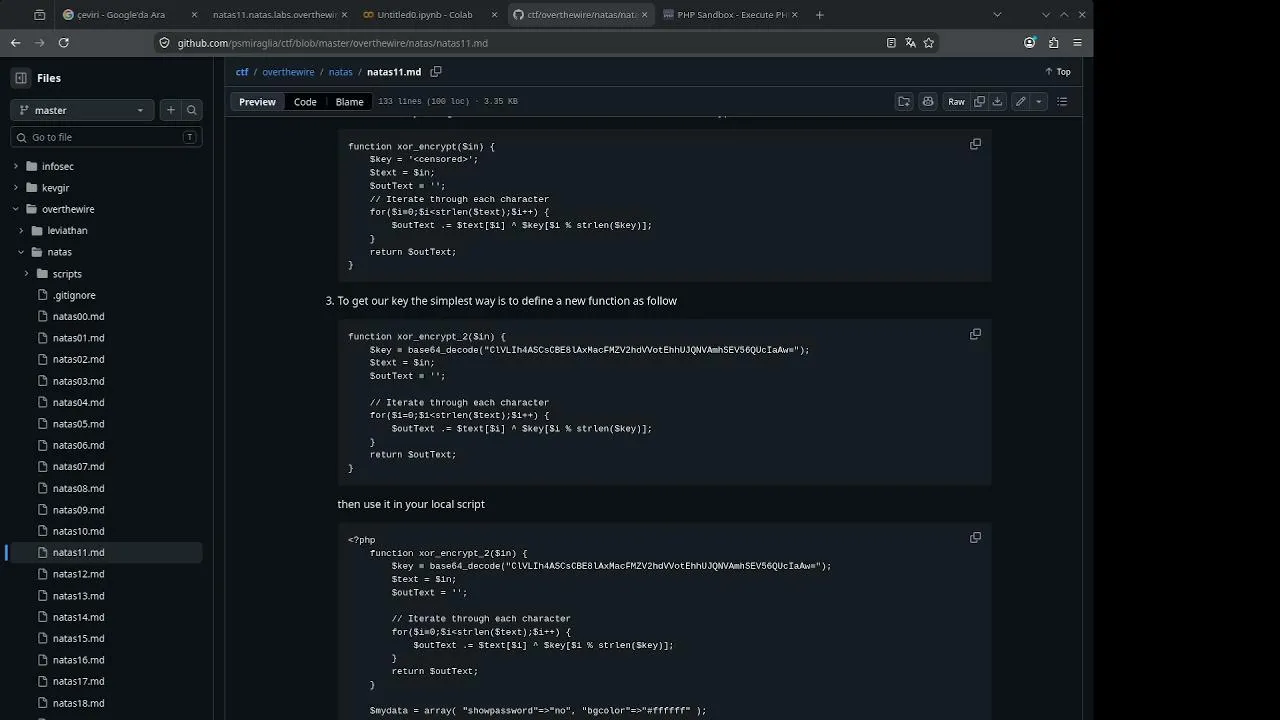The height and width of the screenshot is (720, 1280).
Task: Toggle reader view icon in address bar
Action: pyautogui.click(x=891, y=43)
